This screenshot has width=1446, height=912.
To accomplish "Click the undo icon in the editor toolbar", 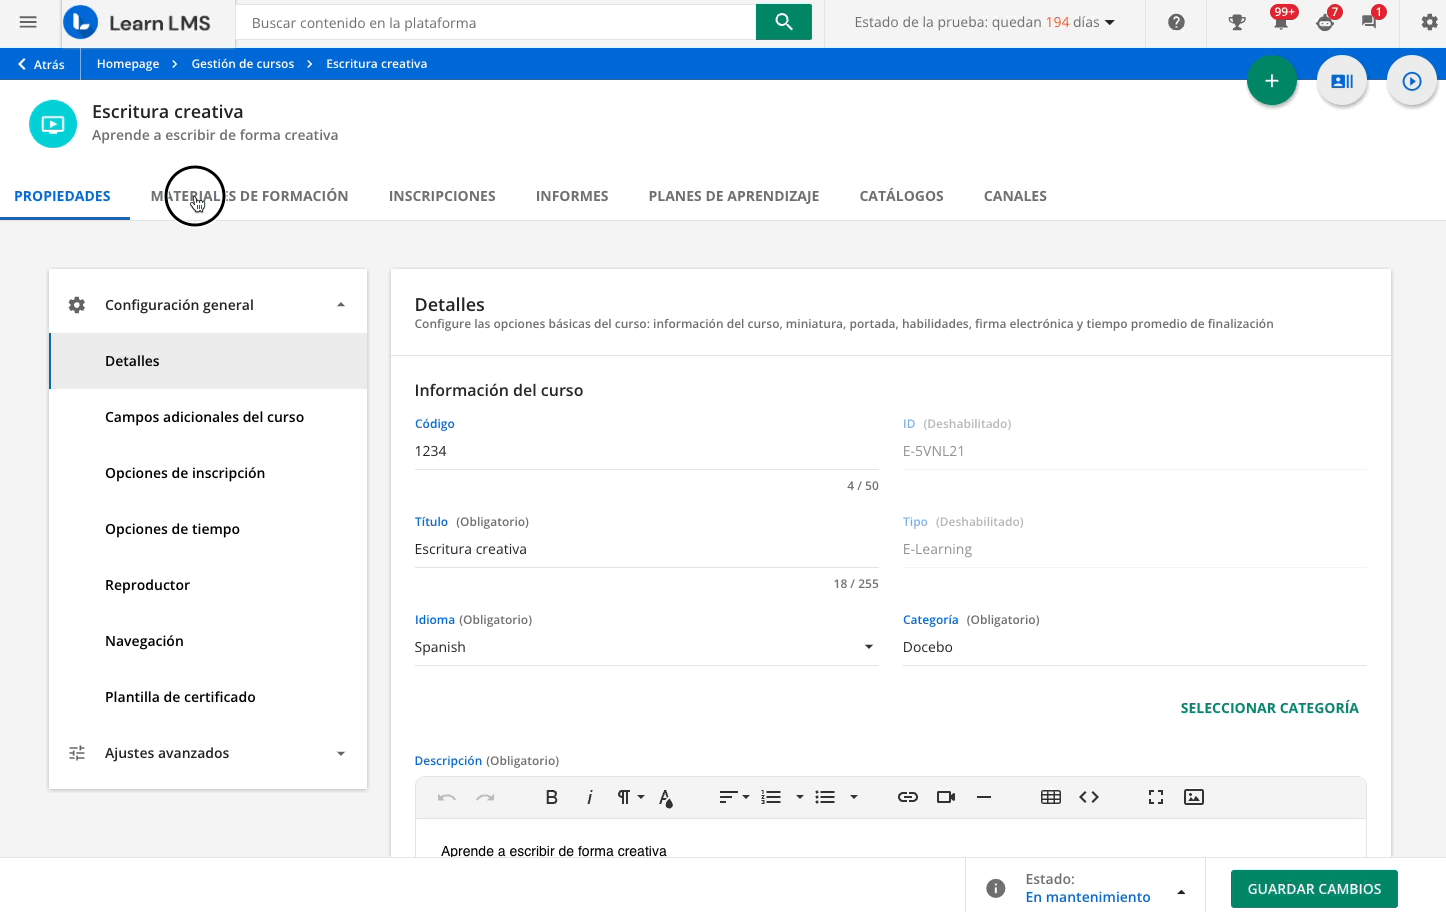I will 447,797.
